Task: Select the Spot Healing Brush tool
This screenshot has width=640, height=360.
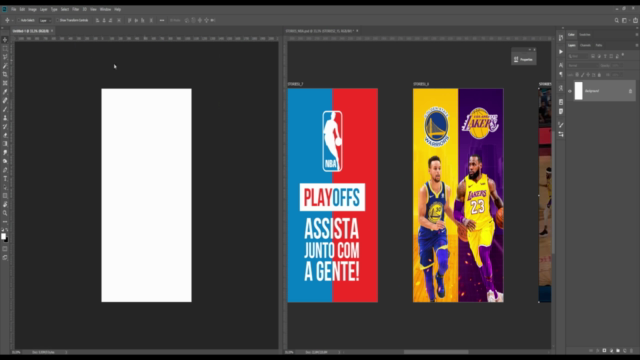Action: (5, 100)
